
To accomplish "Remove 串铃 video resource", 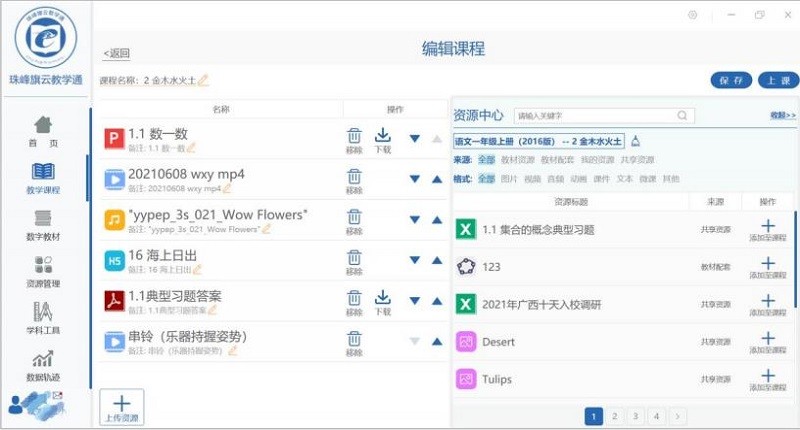I will [x=354, y=344].
